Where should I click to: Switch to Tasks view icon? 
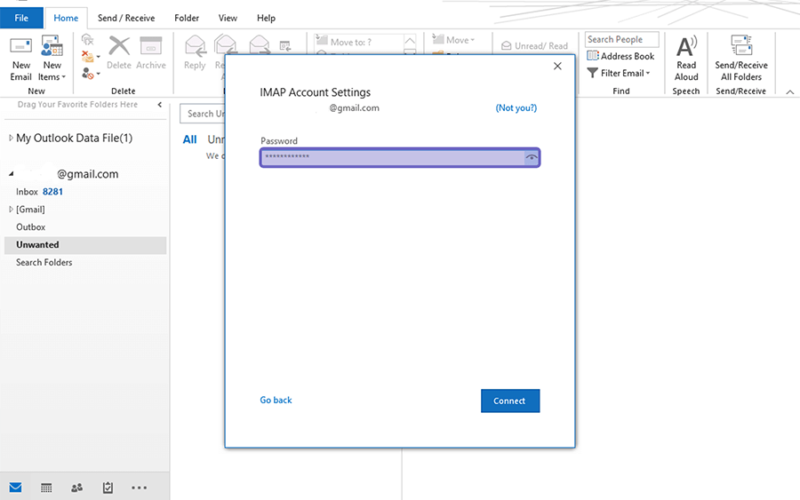108,488
